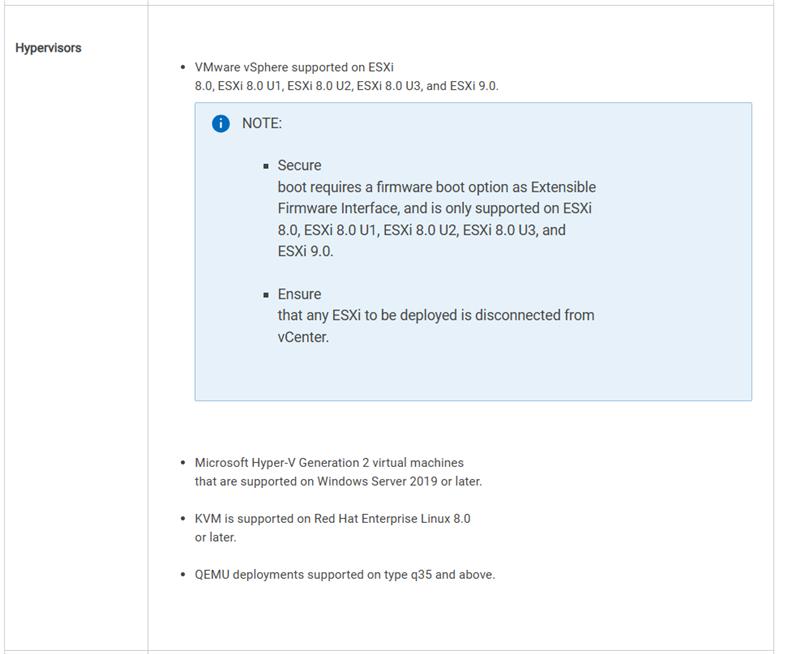Click the bullet dot before KVM
The width and height of the screenshot is (800, 654).
(183, 519)
